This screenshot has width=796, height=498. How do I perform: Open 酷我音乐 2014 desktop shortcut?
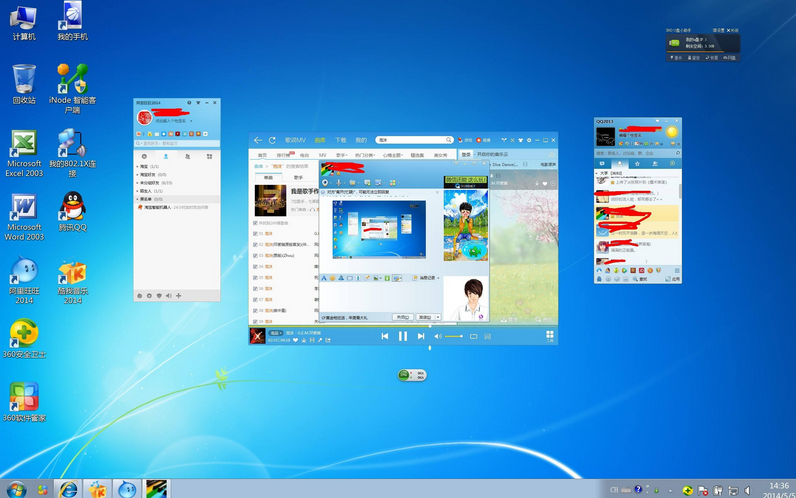pyautogui.click(x=73, y=281)
